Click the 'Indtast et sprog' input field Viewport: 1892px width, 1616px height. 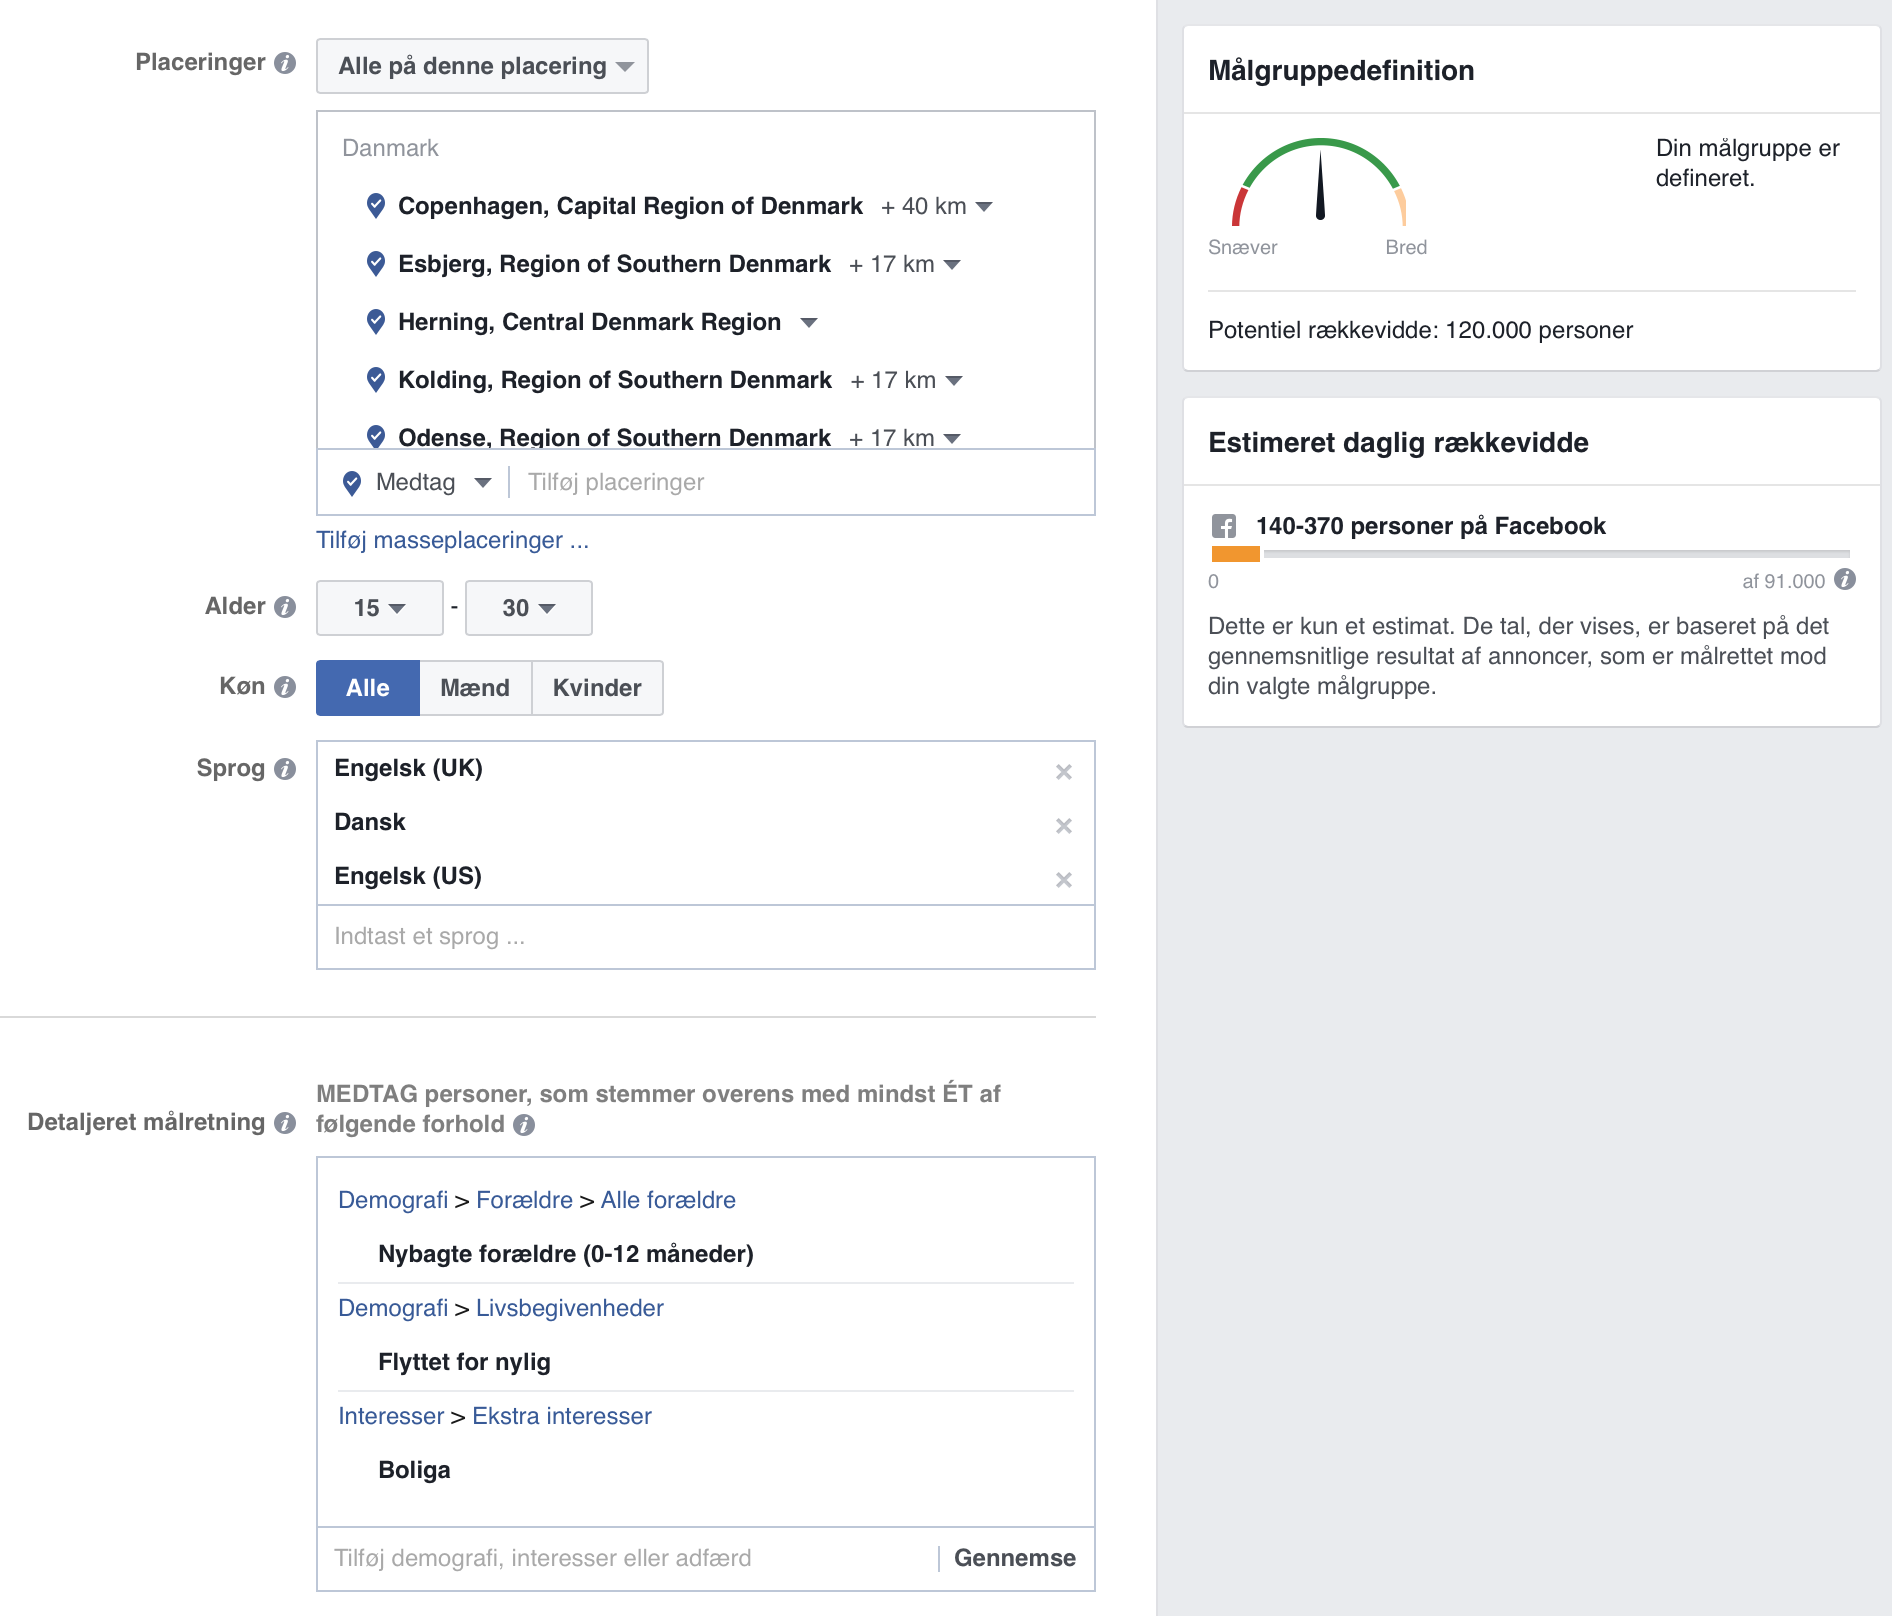tap(705, 937)
